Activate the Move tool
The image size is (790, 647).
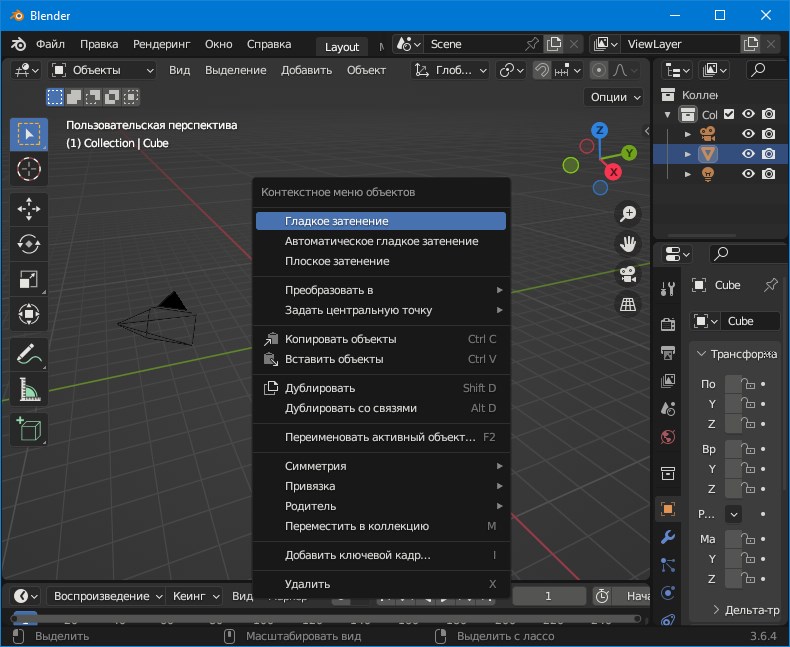[x=29, y=209]
